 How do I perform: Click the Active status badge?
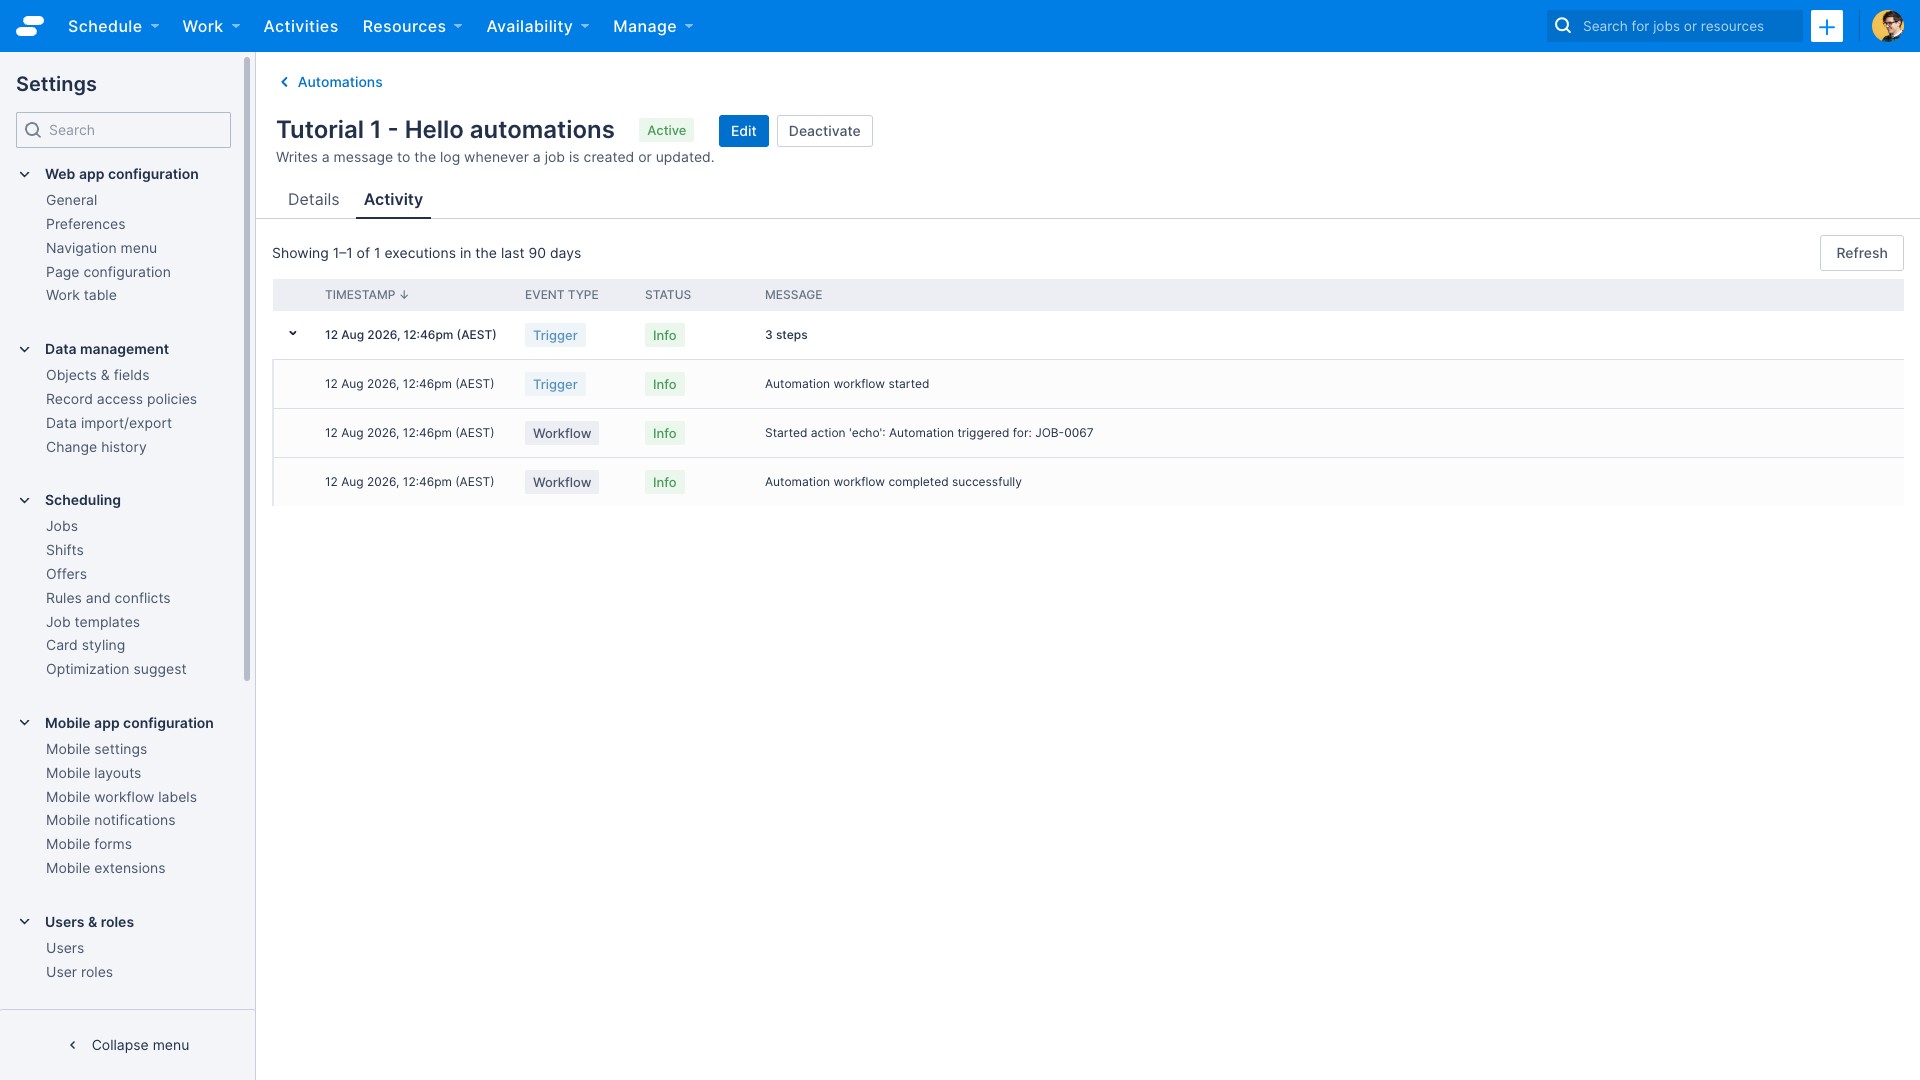pyautogui.click(x=666, y=130)
